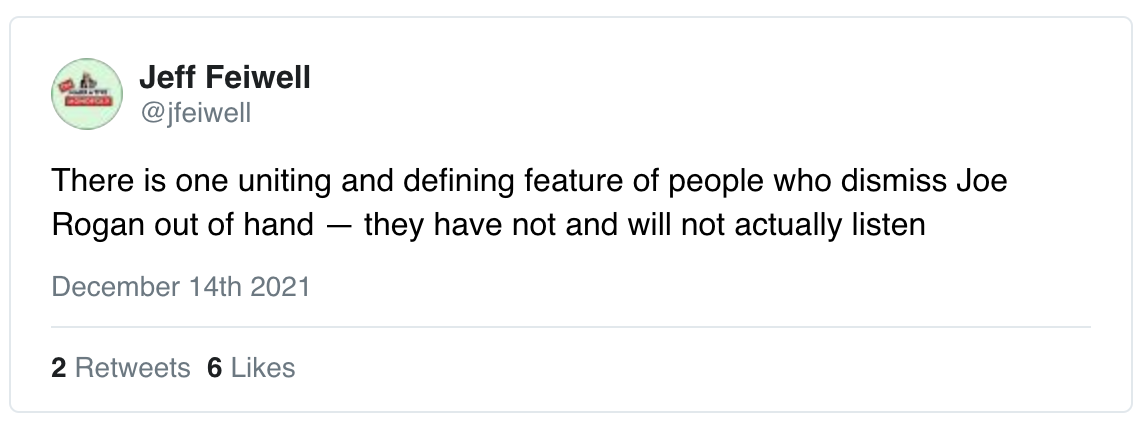This screenshot has width=1146, height=434.
Task: Click the second line of the tweet text
Action: click(488, 225)
